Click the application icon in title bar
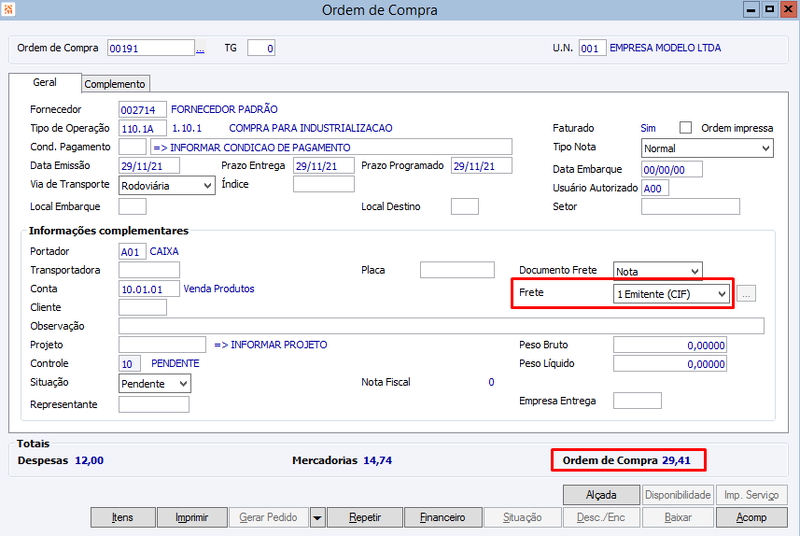Viewport: 800px width, 536px height. pos(8,9)
